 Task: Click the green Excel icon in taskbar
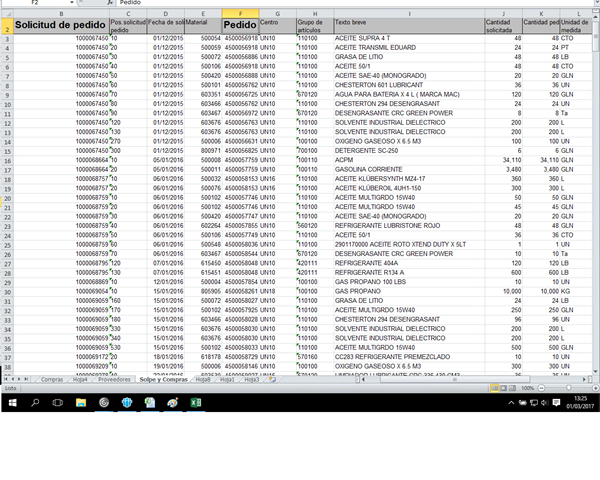pyautogui.click(x=198, y=402)
